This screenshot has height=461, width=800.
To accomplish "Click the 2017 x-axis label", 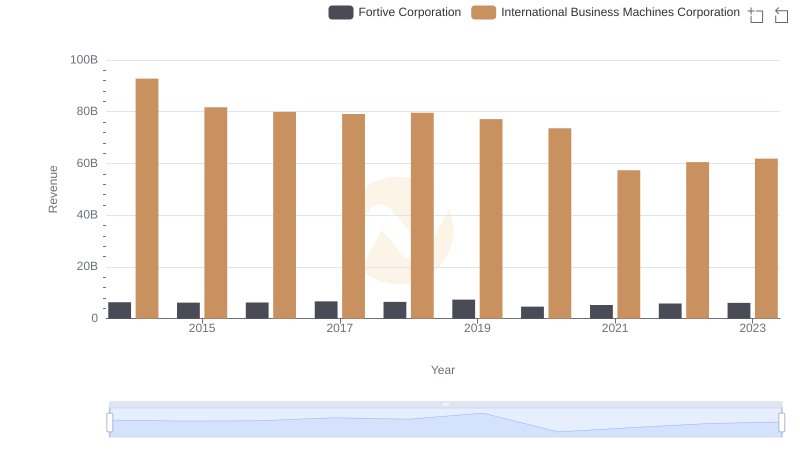I will click(340, 328).
